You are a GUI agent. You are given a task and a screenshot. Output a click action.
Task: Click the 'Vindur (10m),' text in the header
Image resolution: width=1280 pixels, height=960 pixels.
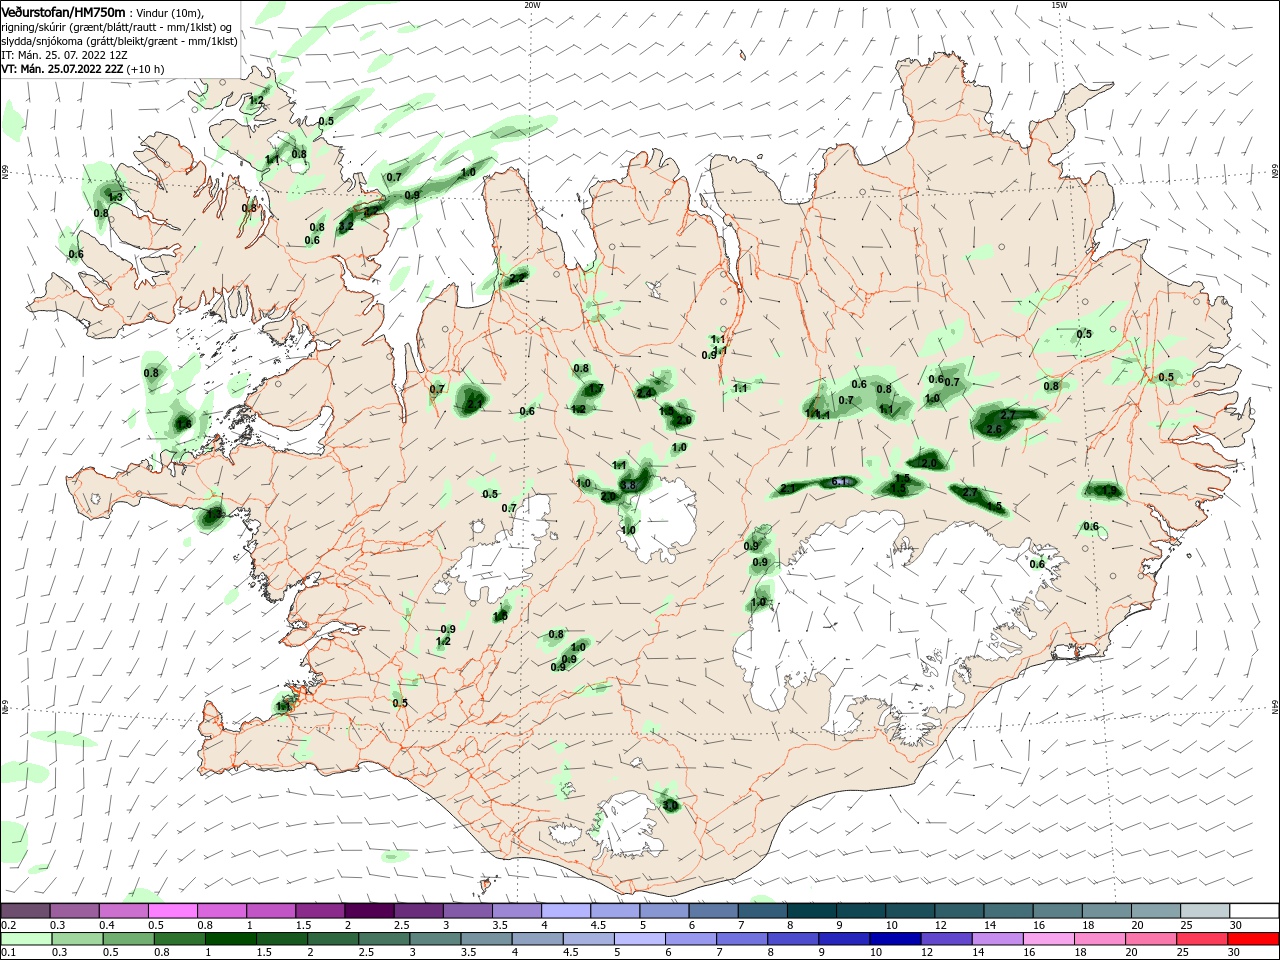170,12
